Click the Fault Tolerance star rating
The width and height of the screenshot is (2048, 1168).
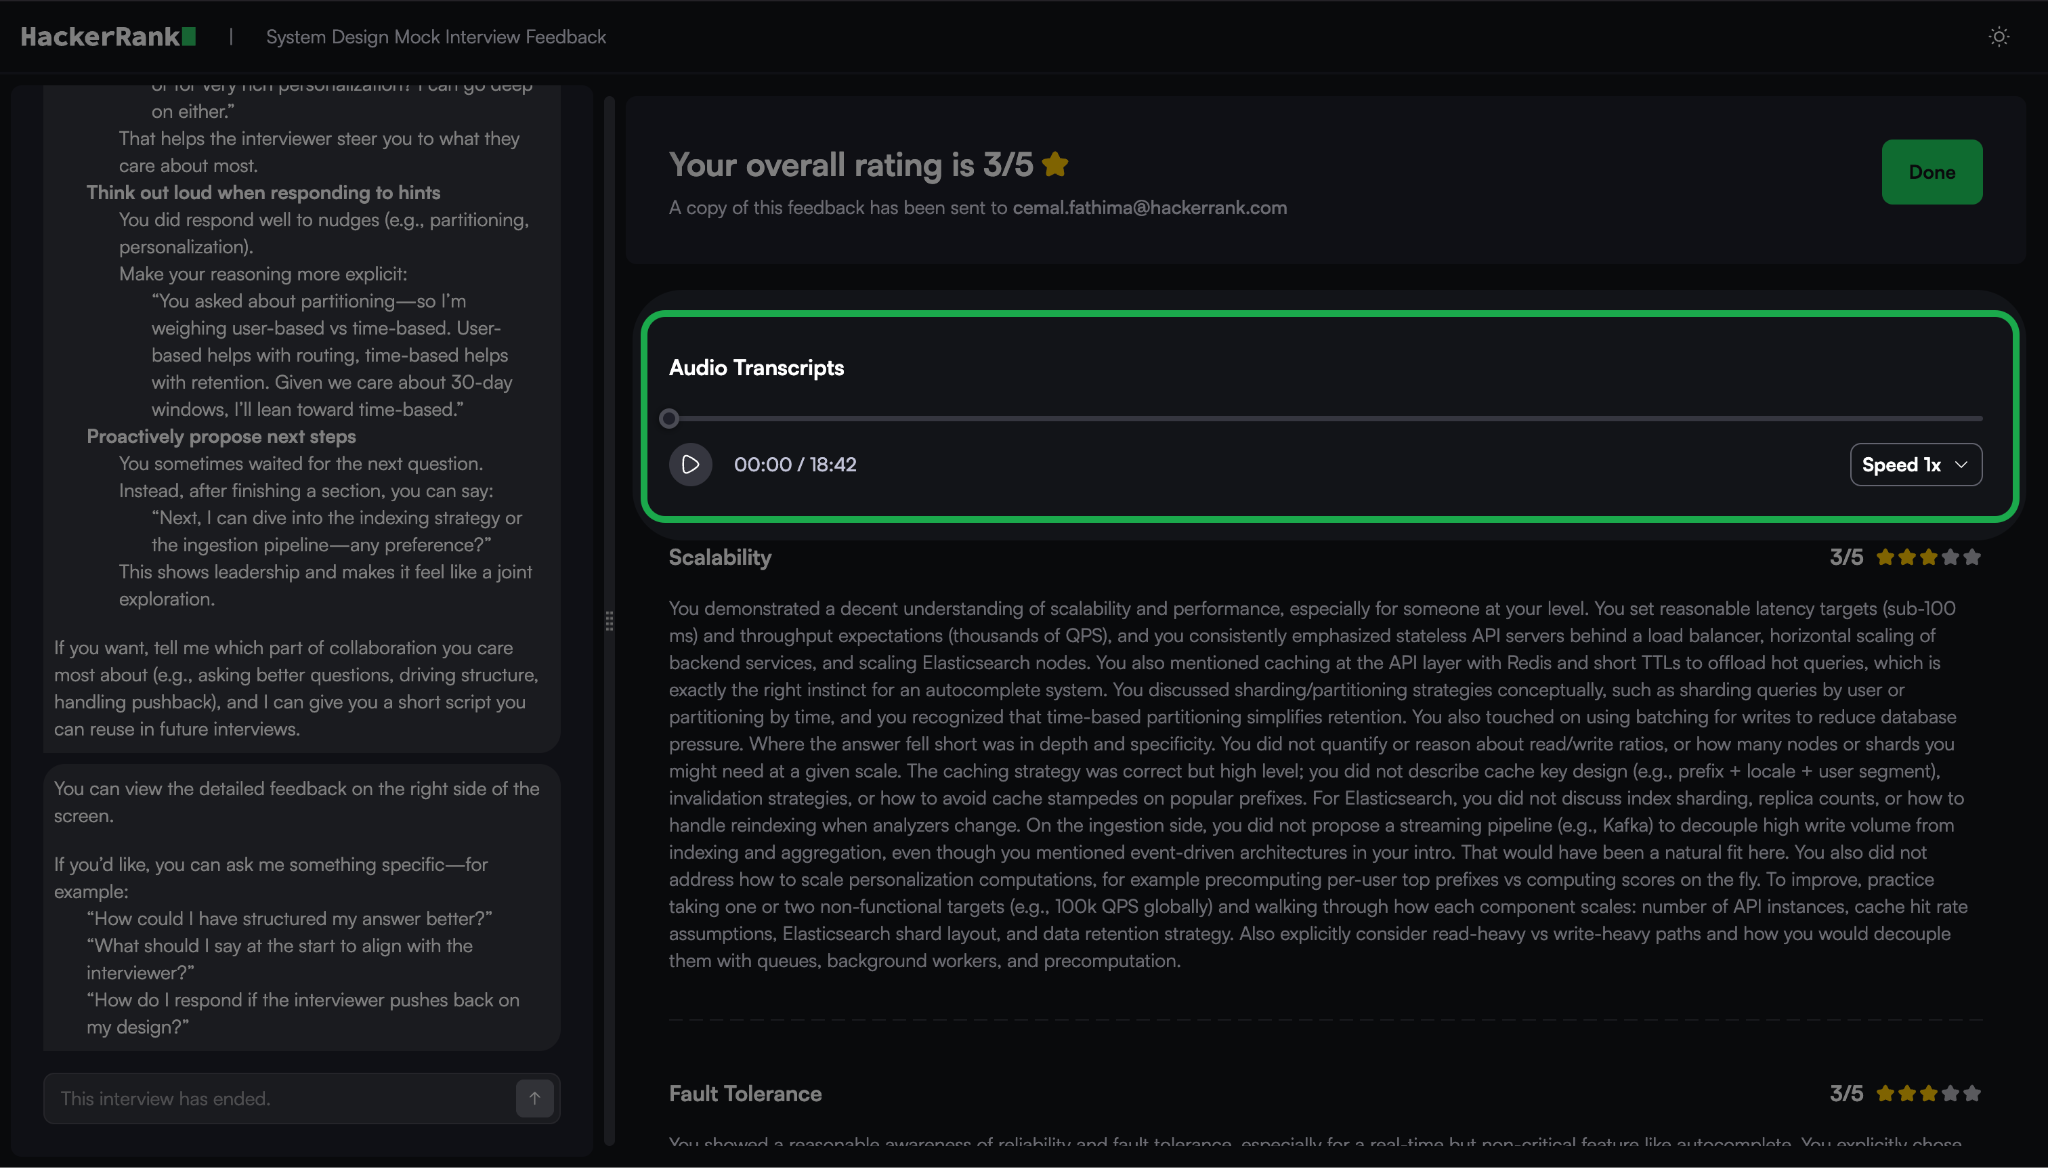tap(1927, 1094)
